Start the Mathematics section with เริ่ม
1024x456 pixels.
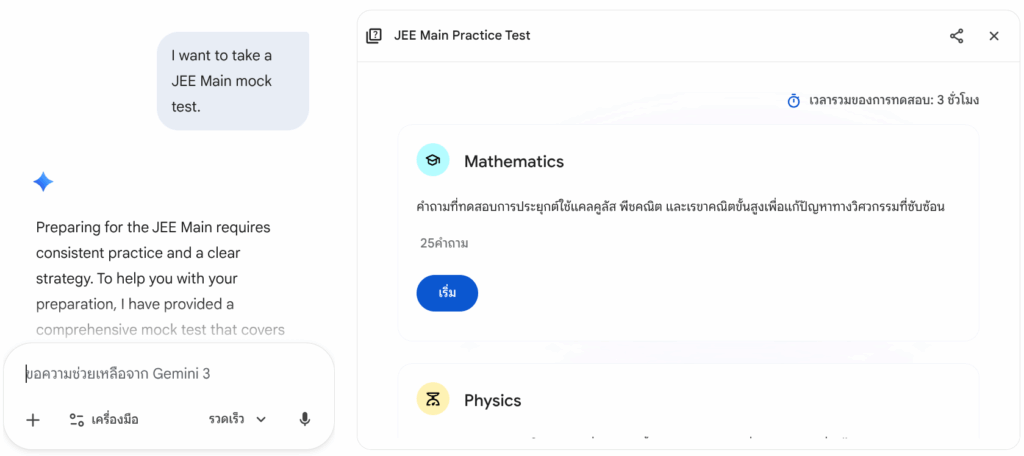(x=447, y=293)
